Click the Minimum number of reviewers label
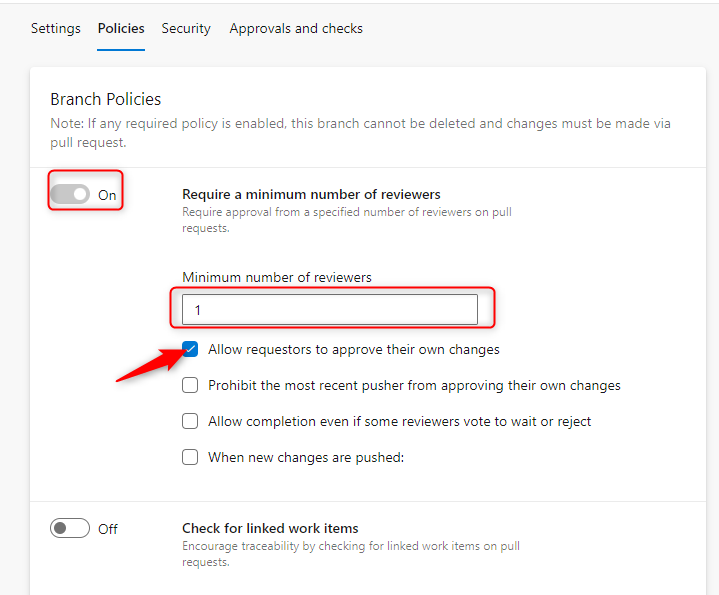The height and width of the screenshot is (595, 719). [277, 277]
